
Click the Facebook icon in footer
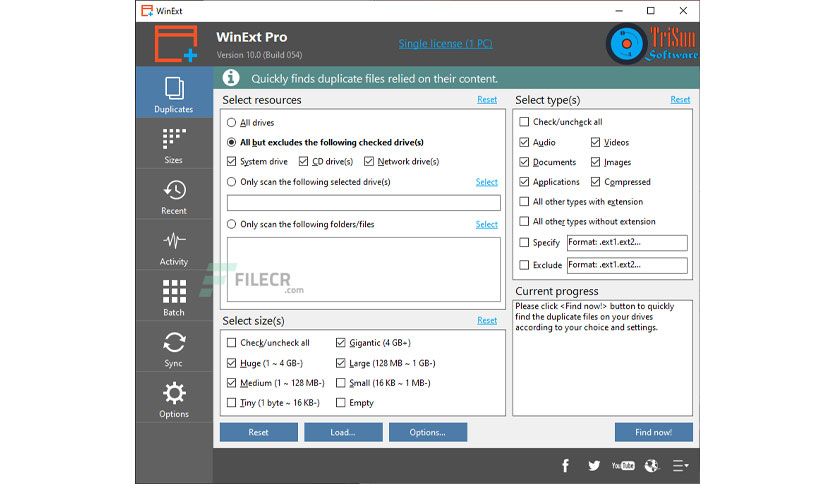[x=565, y=465]
